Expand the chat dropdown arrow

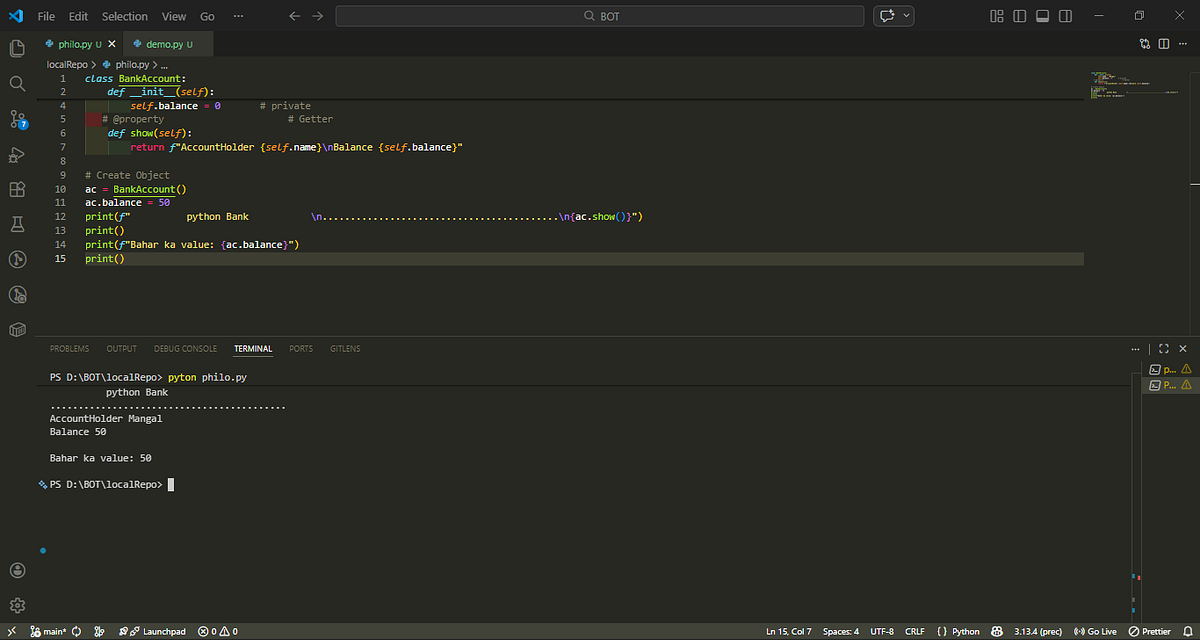point(907,16)
